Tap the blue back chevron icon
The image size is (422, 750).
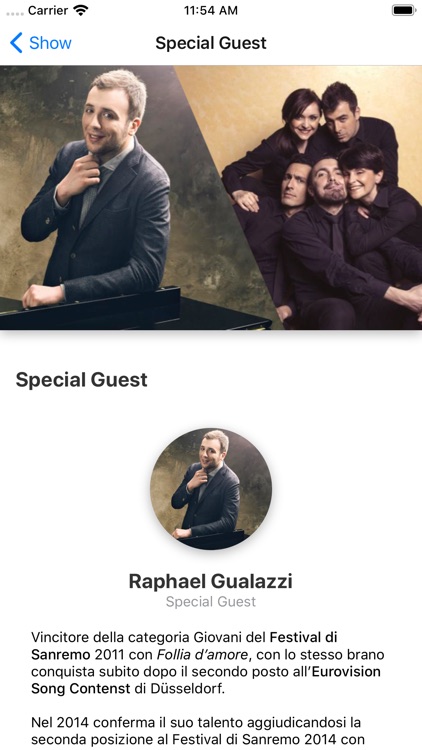click(x=16, y=43)
